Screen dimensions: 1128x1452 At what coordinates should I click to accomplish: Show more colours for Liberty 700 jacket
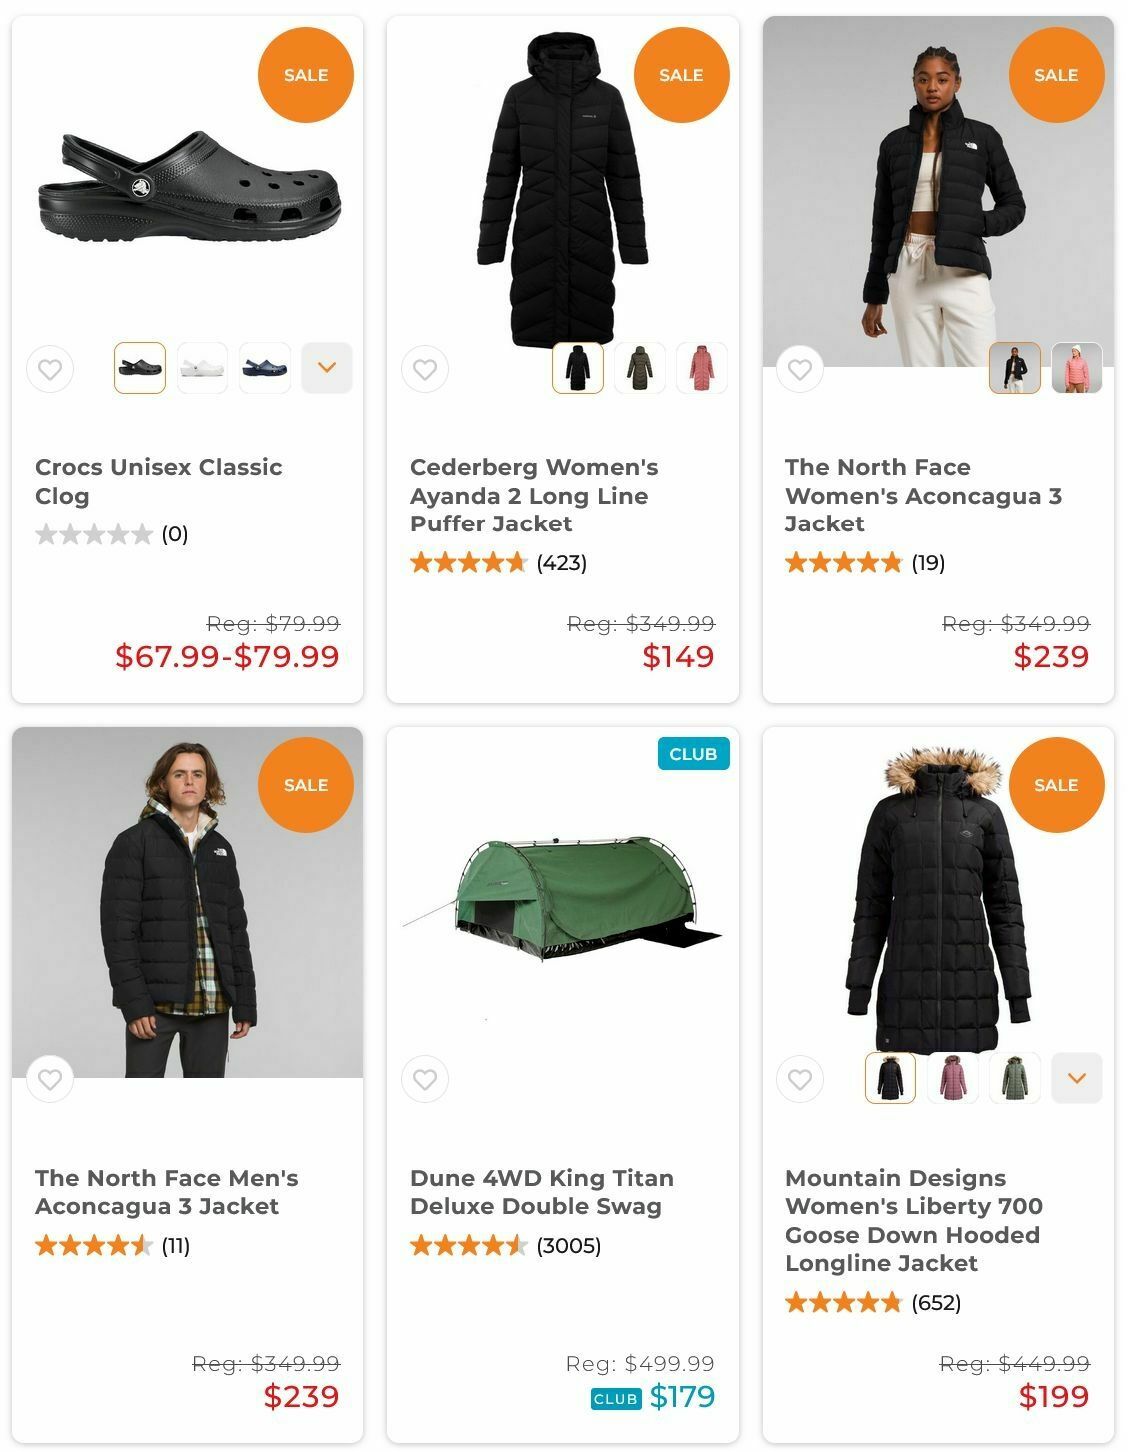(x=1077, y=1078)
